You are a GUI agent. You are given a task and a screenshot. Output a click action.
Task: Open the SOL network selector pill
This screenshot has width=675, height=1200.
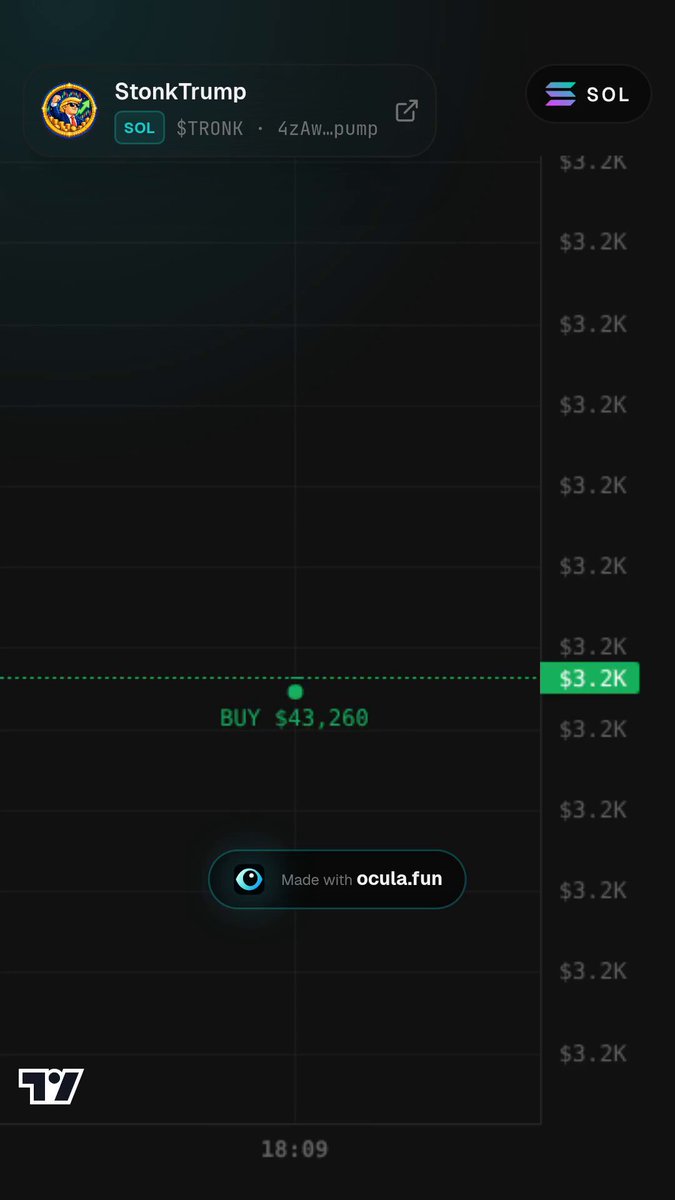click(x=588, y=95)
